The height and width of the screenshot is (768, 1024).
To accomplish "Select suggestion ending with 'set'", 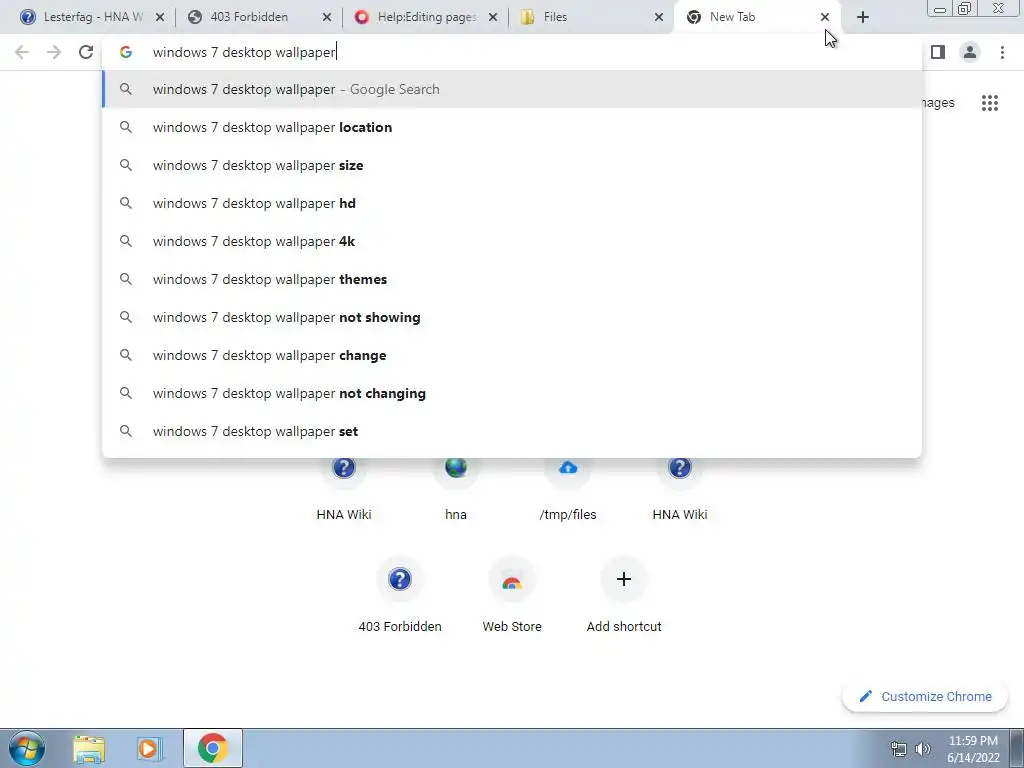I will pyautogui.click(x=512, y=431).
